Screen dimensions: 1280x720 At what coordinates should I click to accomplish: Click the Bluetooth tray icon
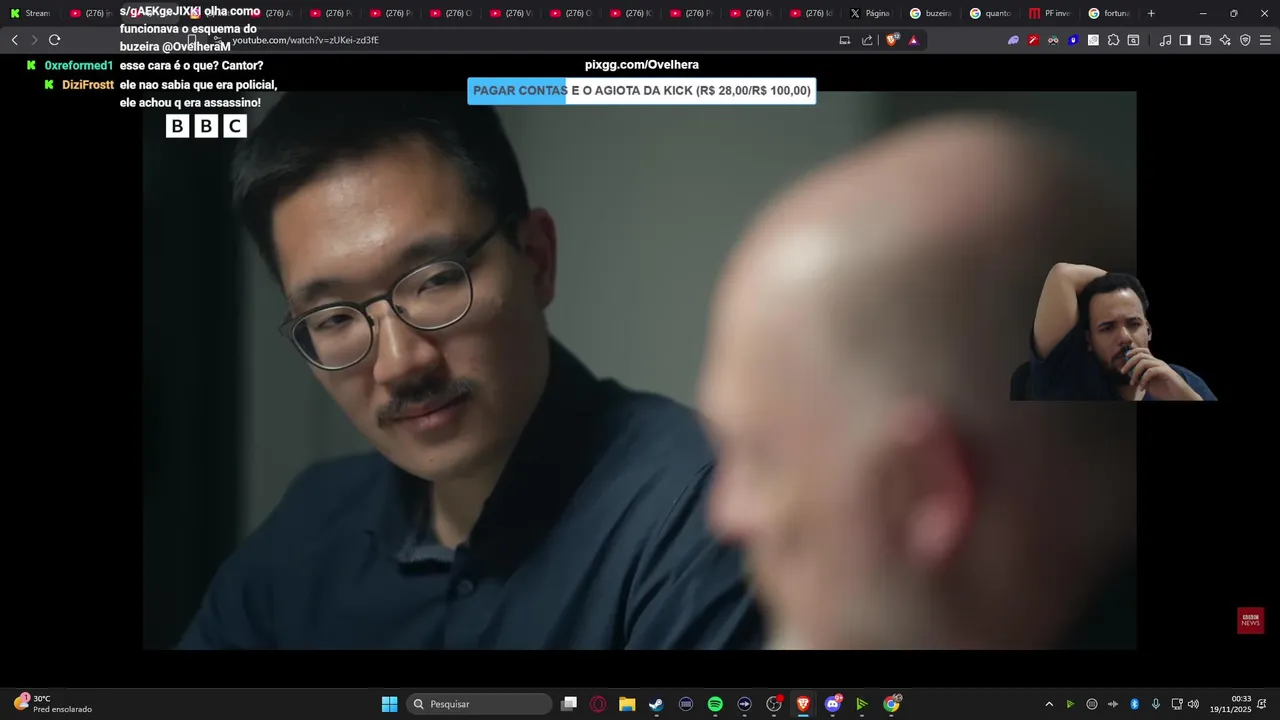1135,704
